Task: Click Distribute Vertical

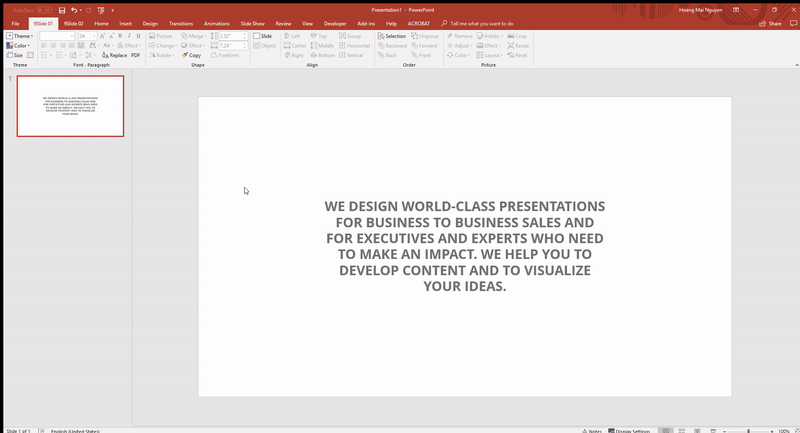Action: (x=351, y=55)
